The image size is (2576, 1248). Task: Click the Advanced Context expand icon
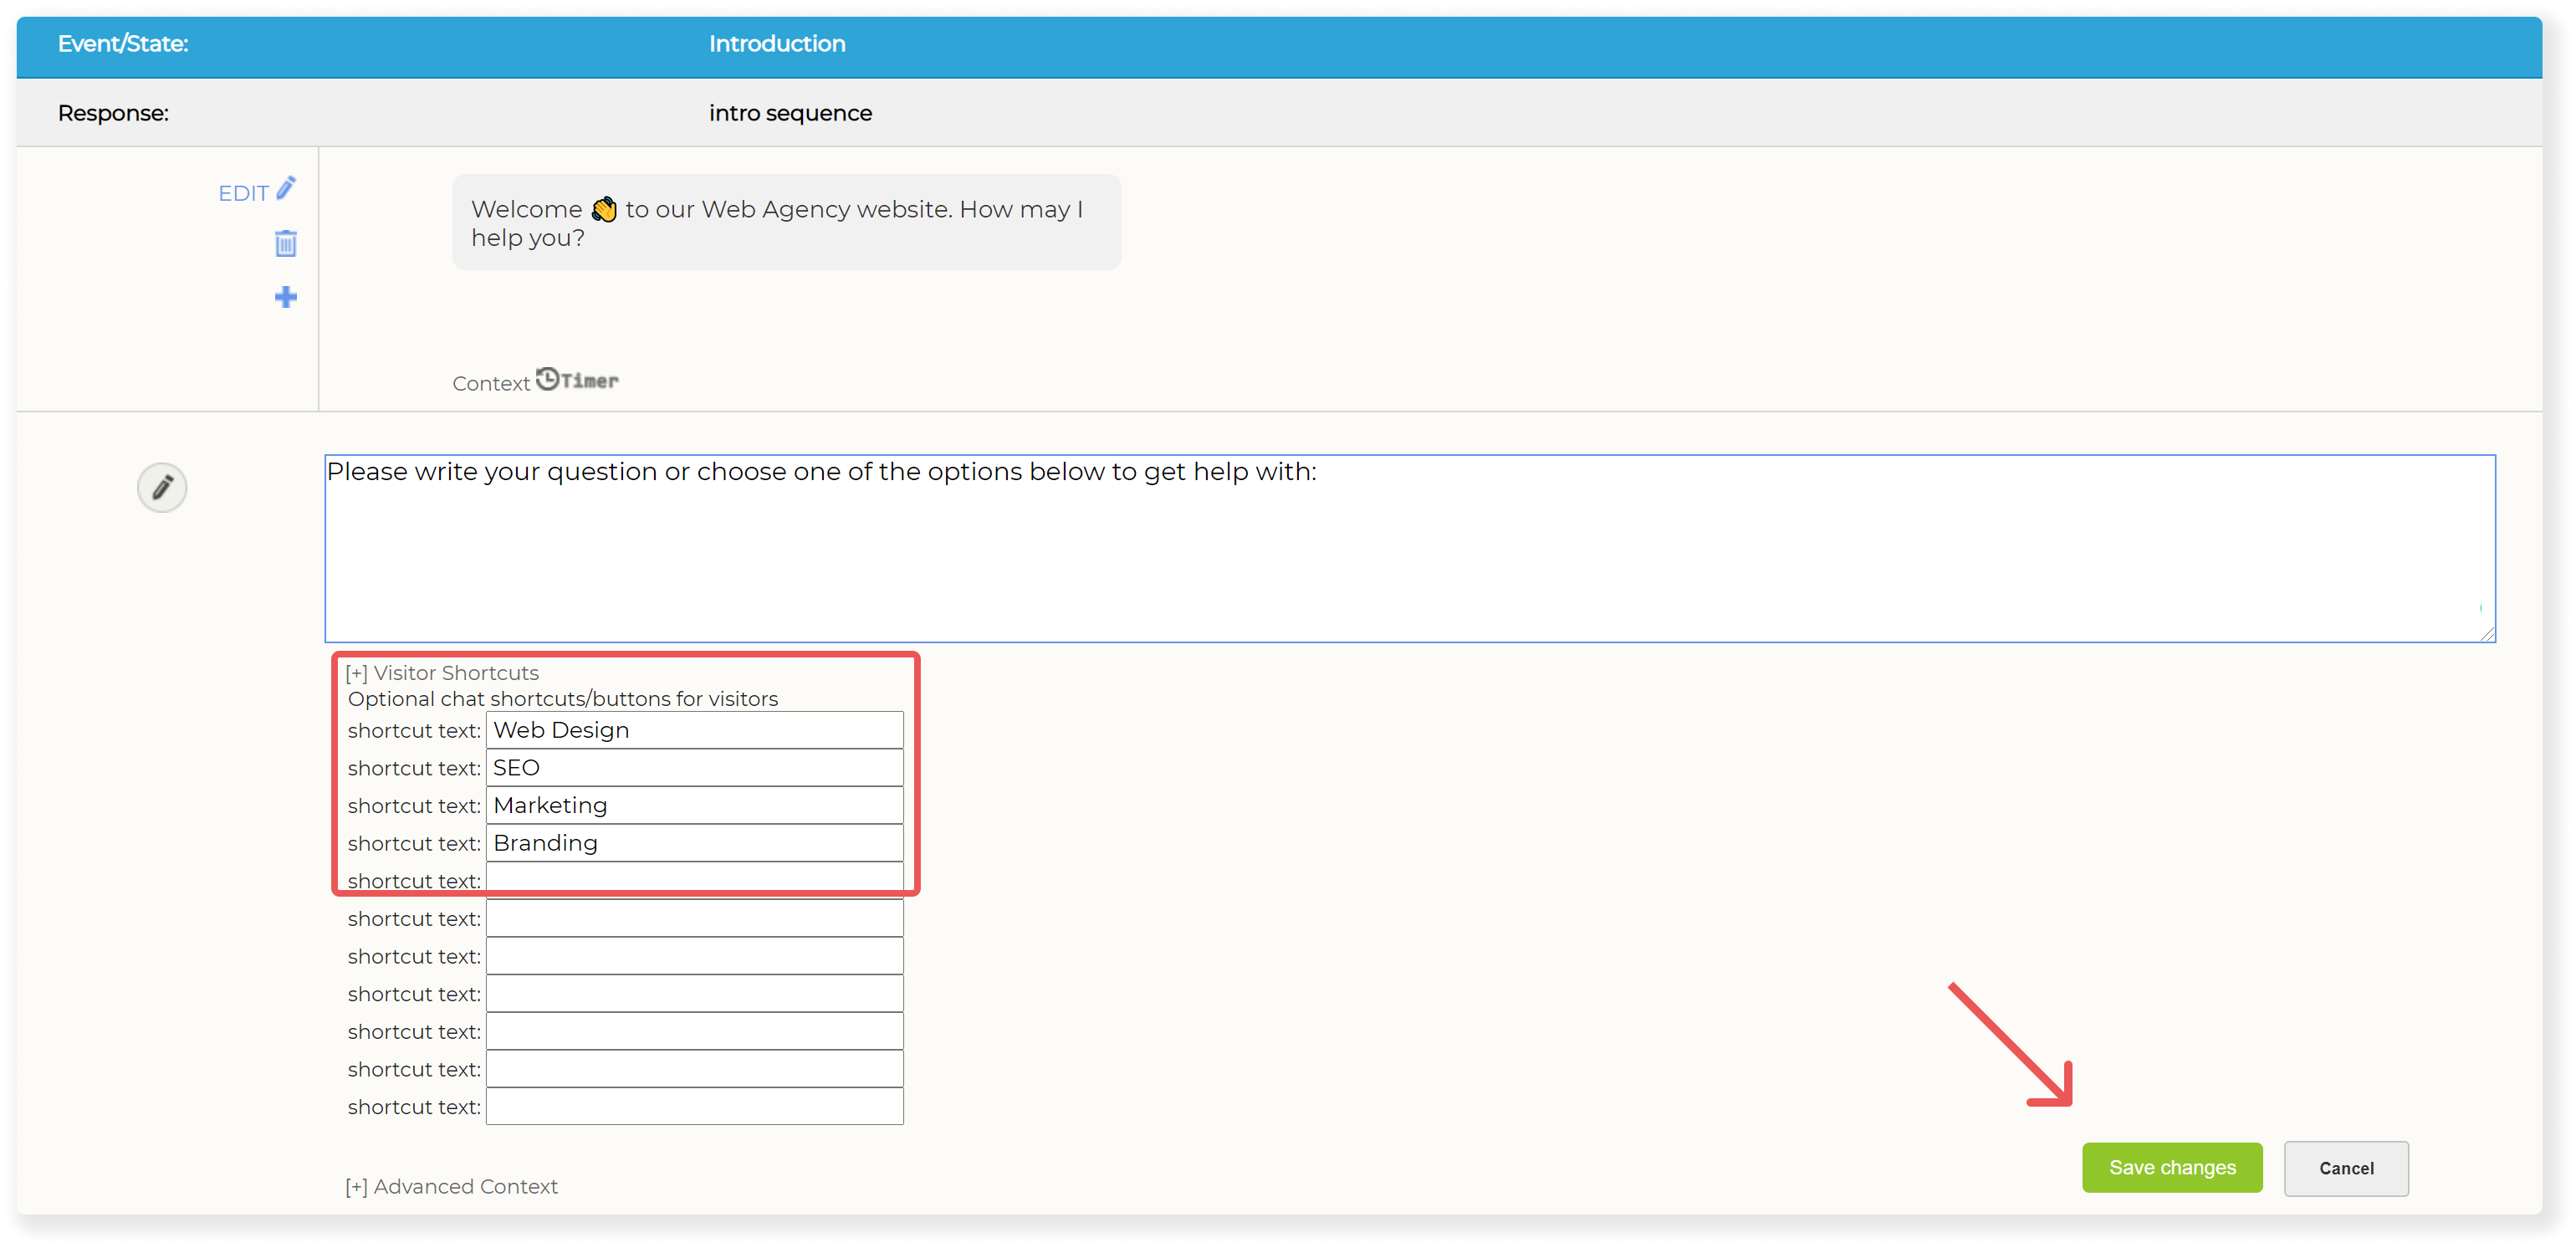click(x=351, y=1185)
